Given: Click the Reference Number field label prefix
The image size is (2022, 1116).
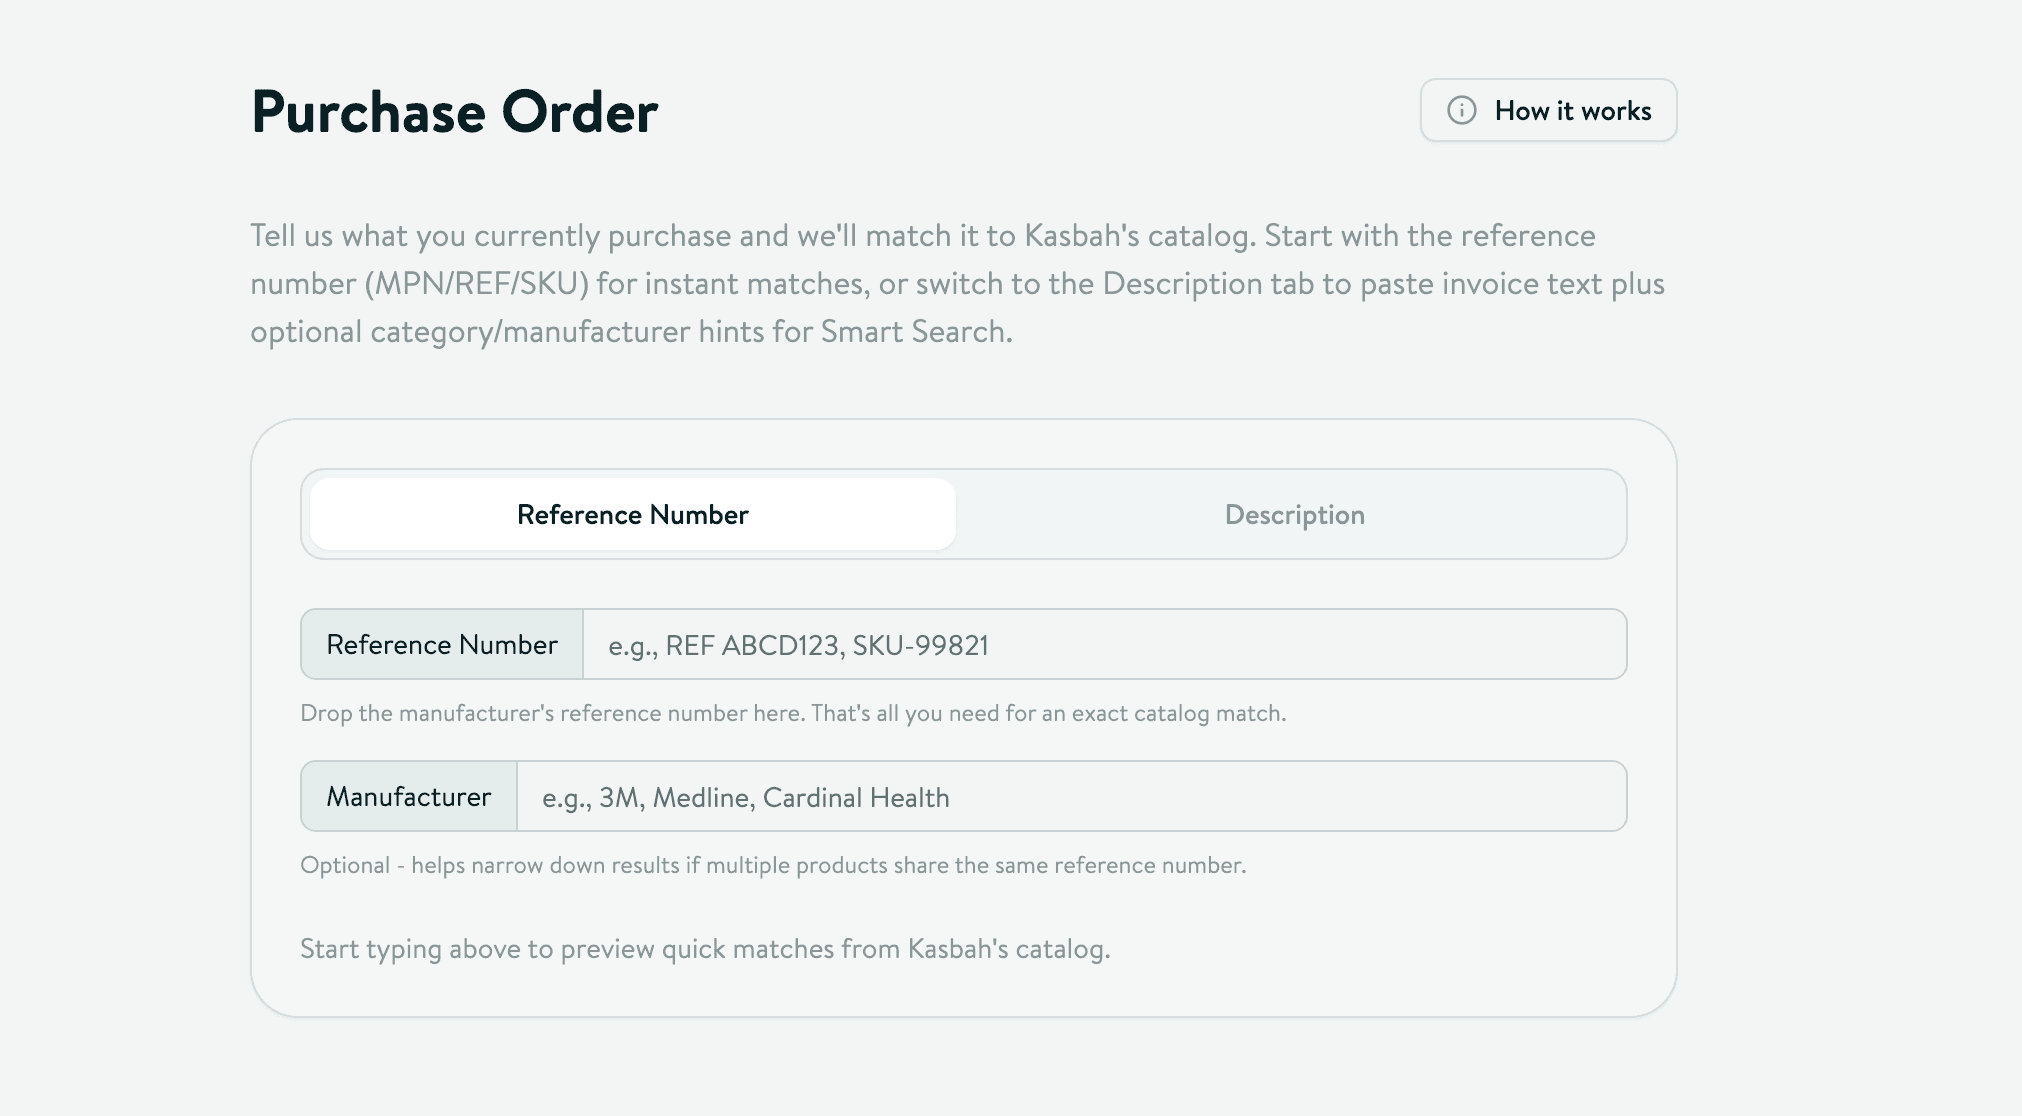Looking at the screenshot, I should (440, 644).
